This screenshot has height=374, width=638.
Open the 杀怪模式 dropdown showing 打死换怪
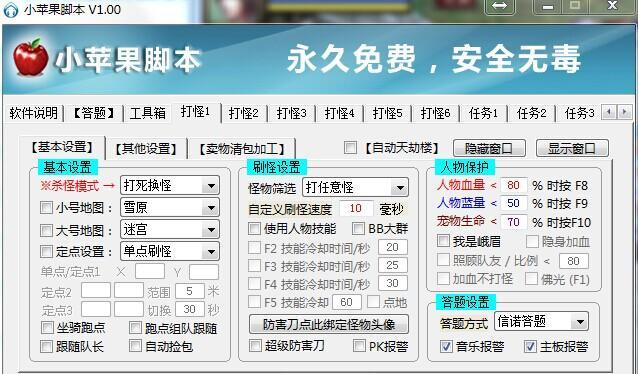click(170, 186)
